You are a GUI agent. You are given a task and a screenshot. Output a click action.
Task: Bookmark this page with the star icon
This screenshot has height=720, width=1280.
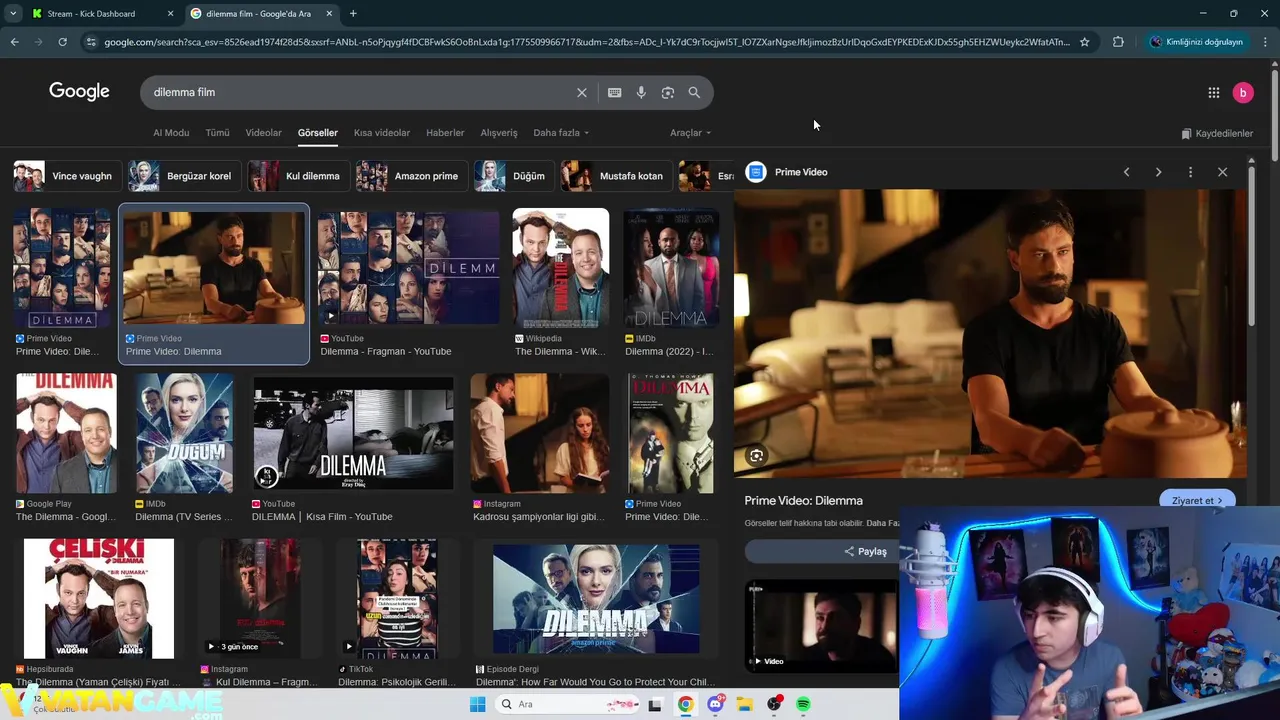pos(1084,42)
